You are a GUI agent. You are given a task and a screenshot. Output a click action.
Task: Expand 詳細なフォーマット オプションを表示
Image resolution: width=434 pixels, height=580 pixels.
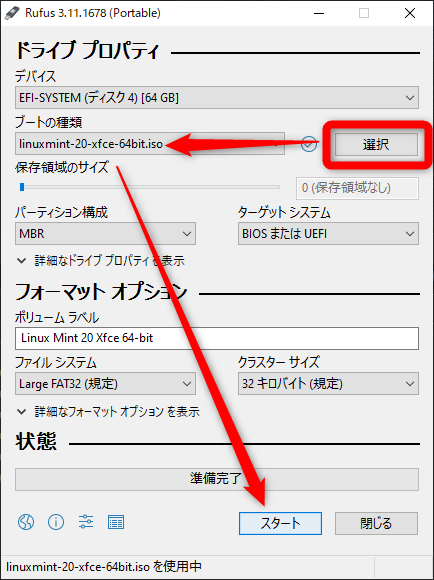click(108, 411)
